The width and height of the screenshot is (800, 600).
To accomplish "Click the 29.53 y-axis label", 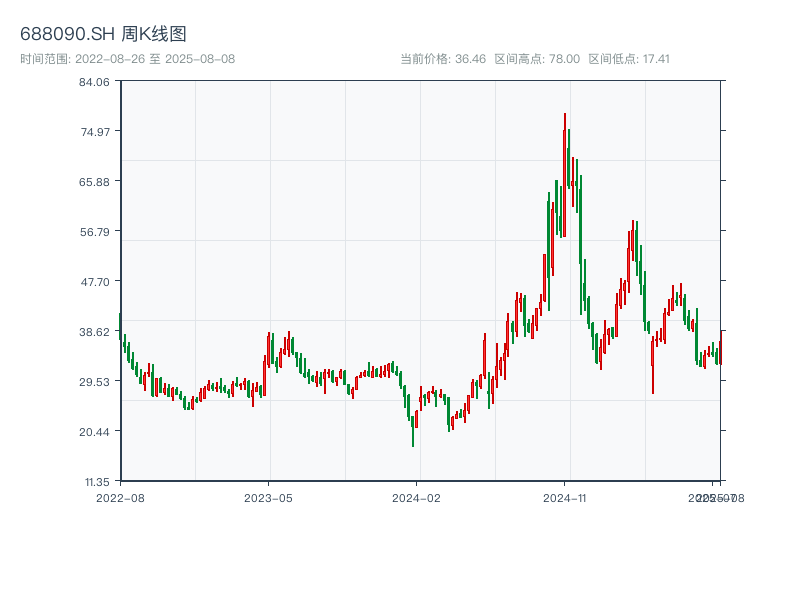I will tap(94, 381).
